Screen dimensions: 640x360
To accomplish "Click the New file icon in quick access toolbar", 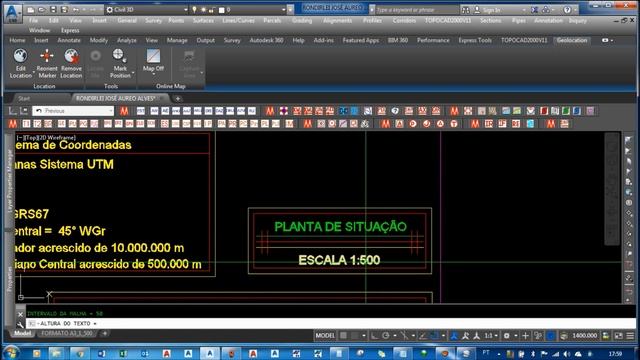I will coord(31,9).
